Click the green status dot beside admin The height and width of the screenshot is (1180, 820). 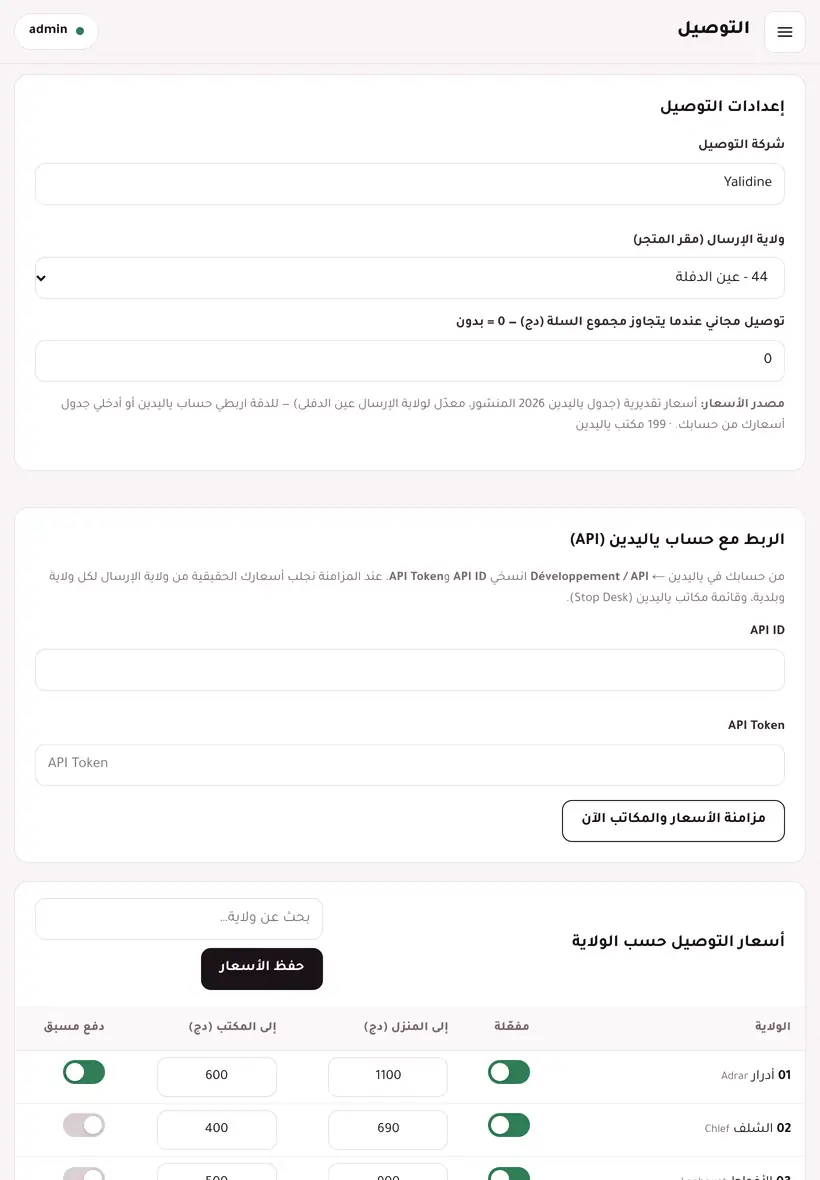click(x=80, y=31)
